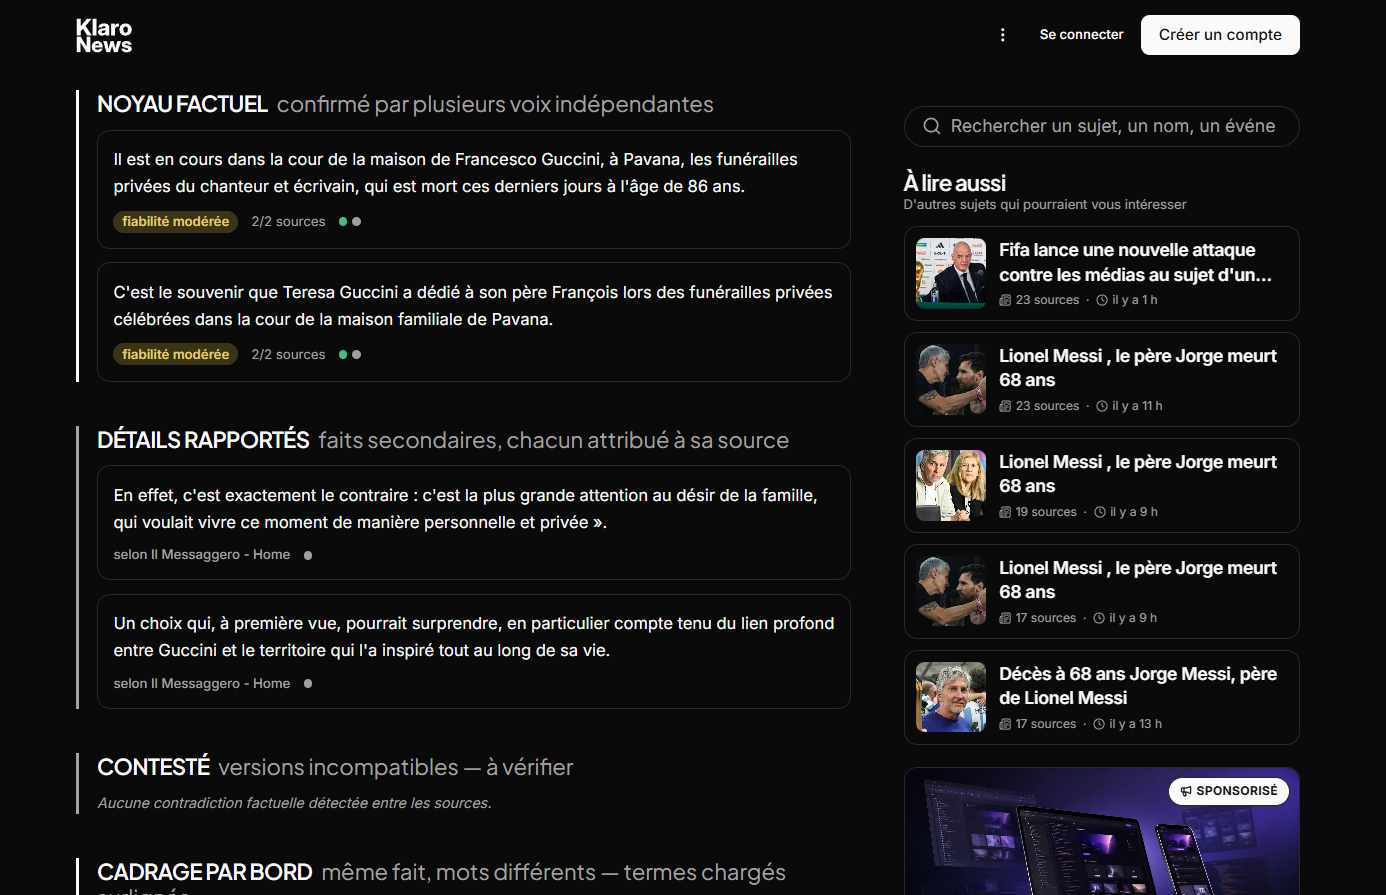Screen dimensions: 1386x895
Task: Click the green source dot in the Francesco Guccini funérailles card
Action: [x=343, y=222]
